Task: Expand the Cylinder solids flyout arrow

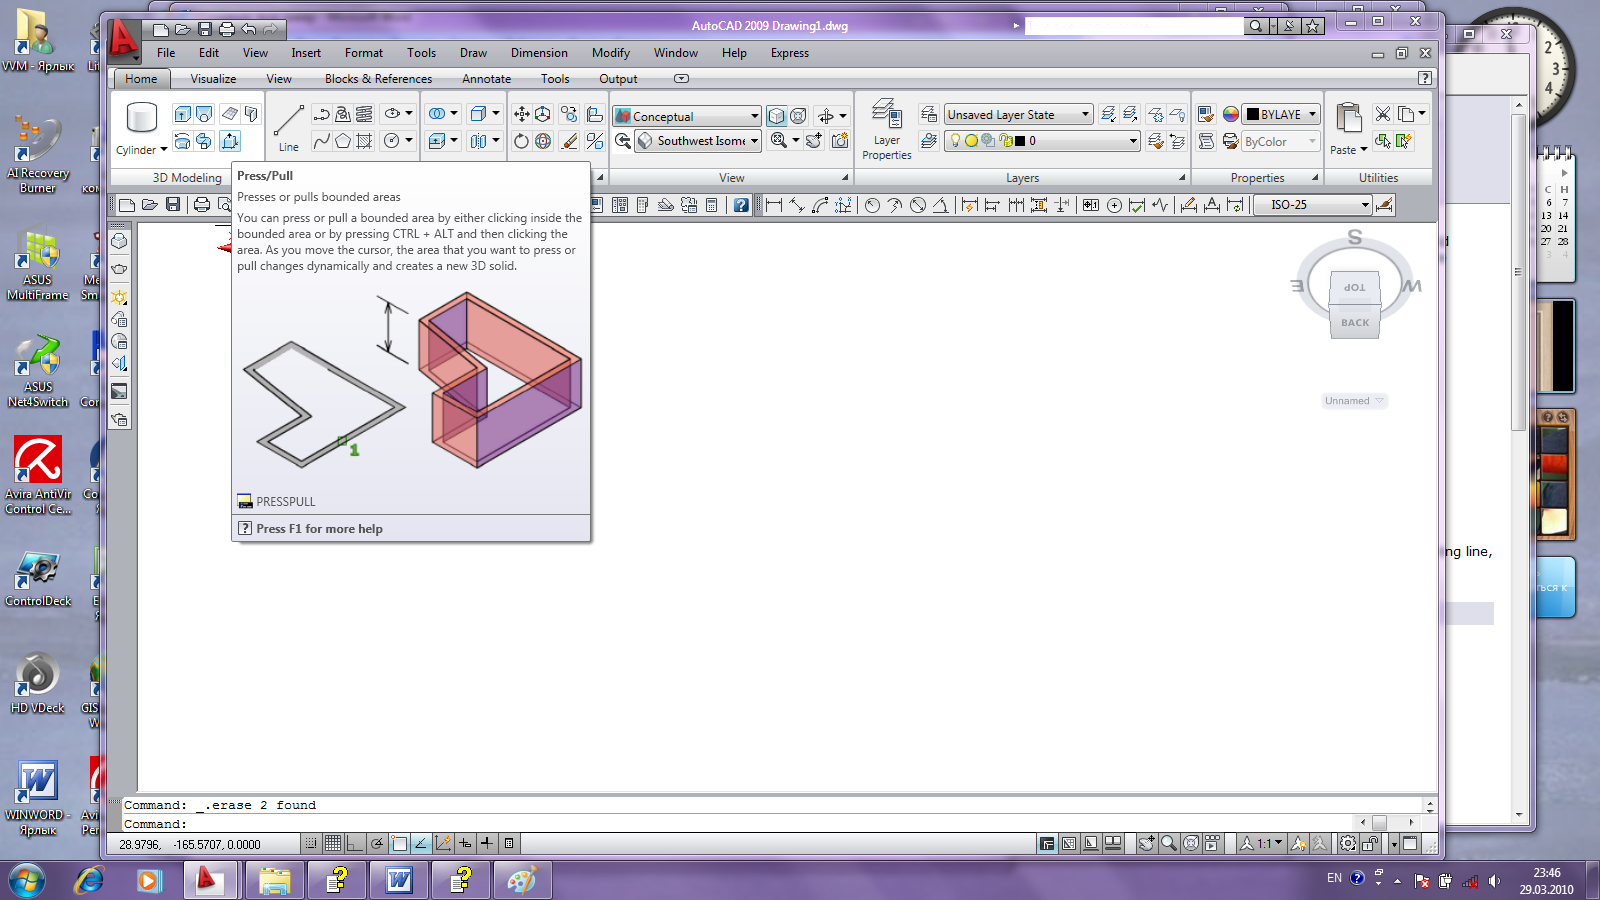Action: click(163, 150)
